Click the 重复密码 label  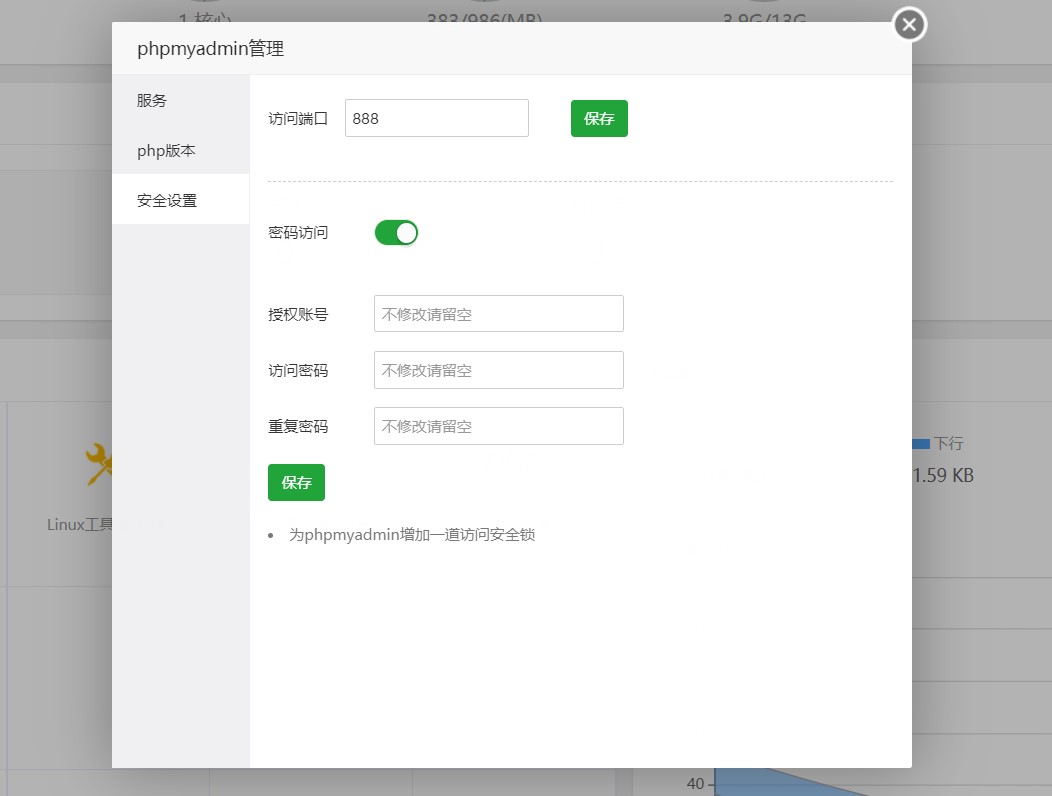click(298, 427)
